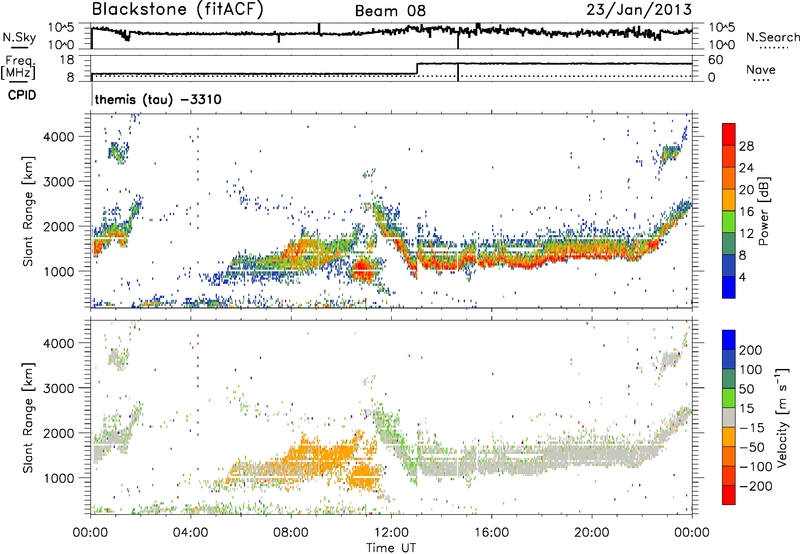Image resolution: width=800 pixels, height=554 pixels.
Task: Click the 'Beam 08' label
Action: 390,11
